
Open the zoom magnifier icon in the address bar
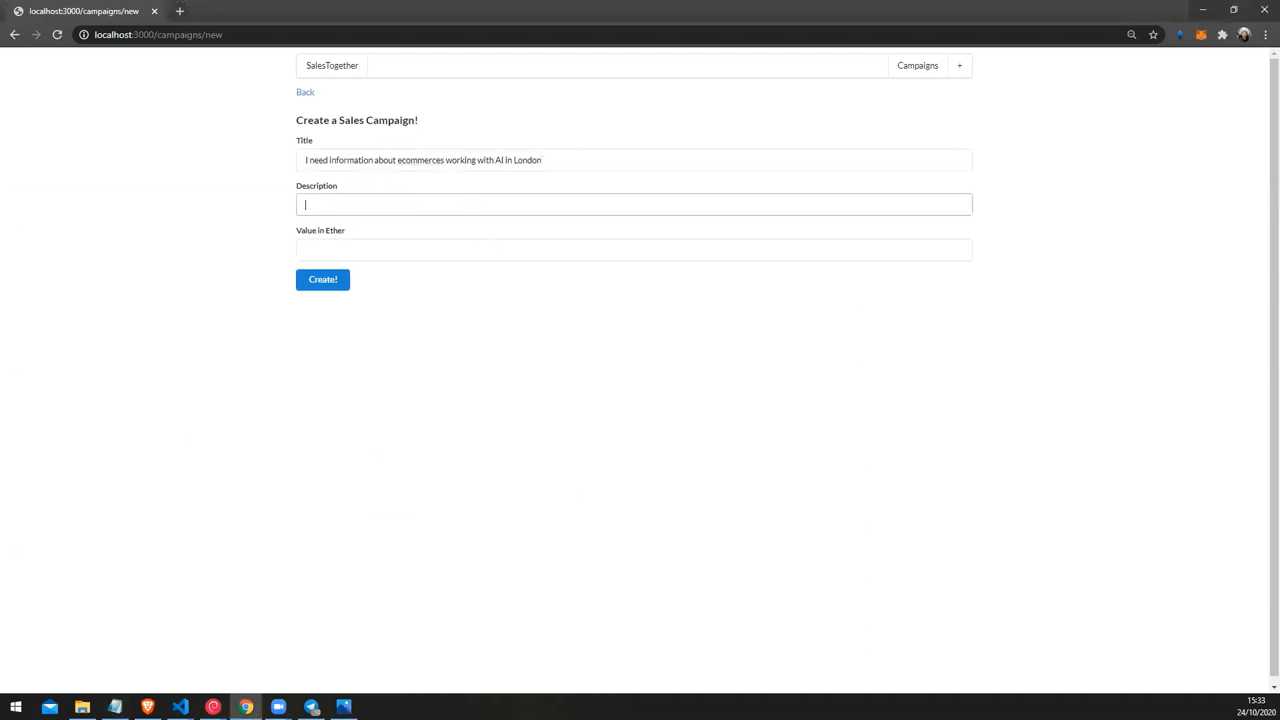[1132, 34]
